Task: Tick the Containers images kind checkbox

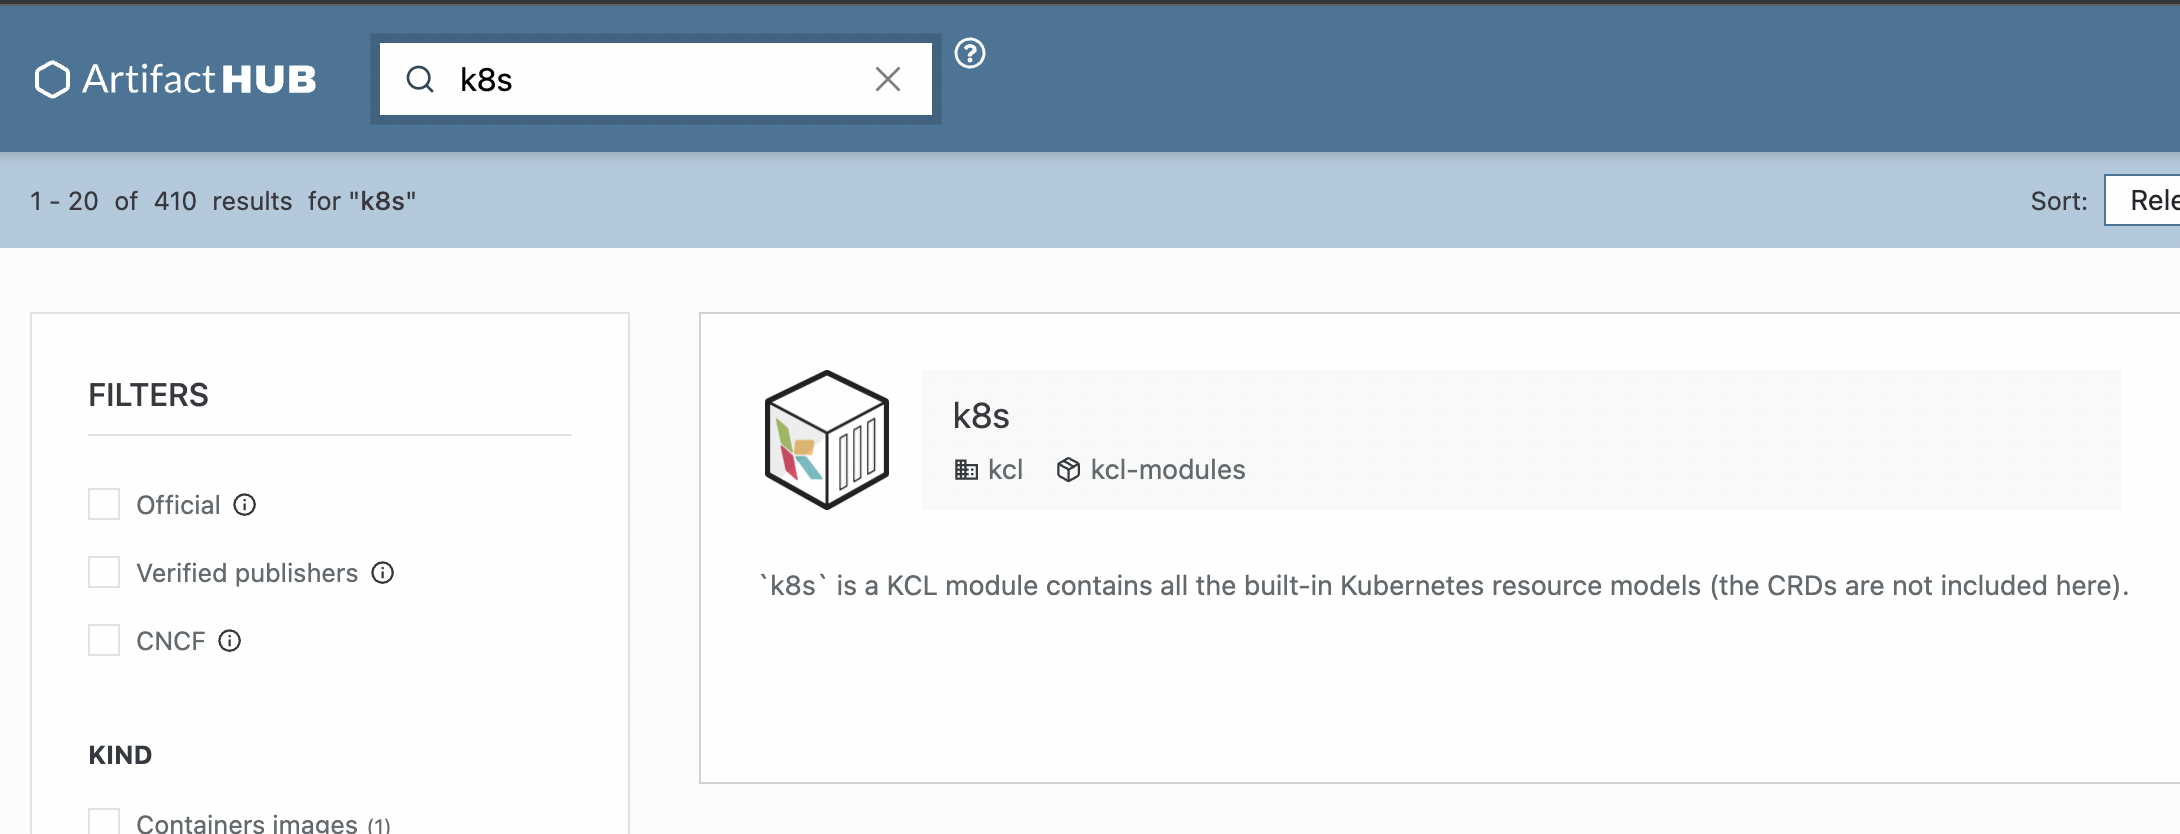Action: 104,822
